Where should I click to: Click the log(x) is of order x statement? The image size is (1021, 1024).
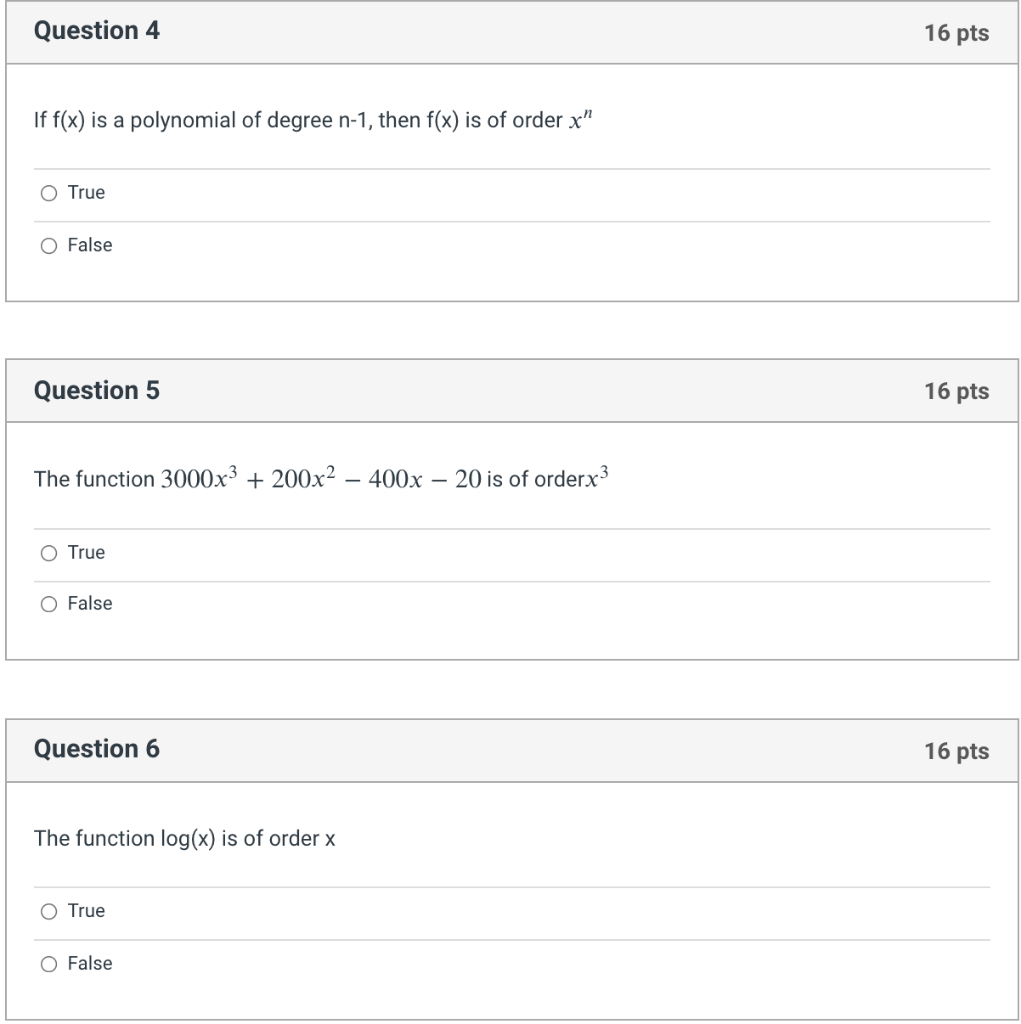(184, 839)
